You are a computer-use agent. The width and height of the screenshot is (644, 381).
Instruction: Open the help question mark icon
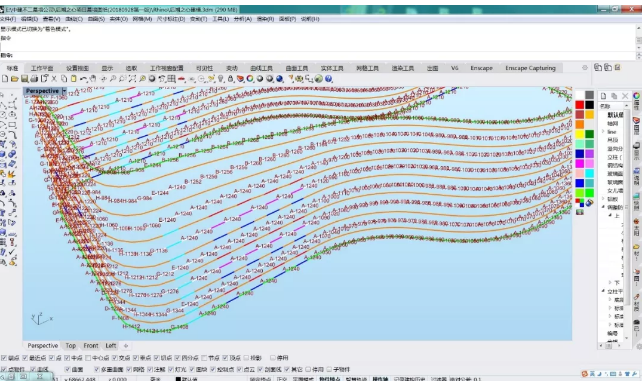click(329, 78)
